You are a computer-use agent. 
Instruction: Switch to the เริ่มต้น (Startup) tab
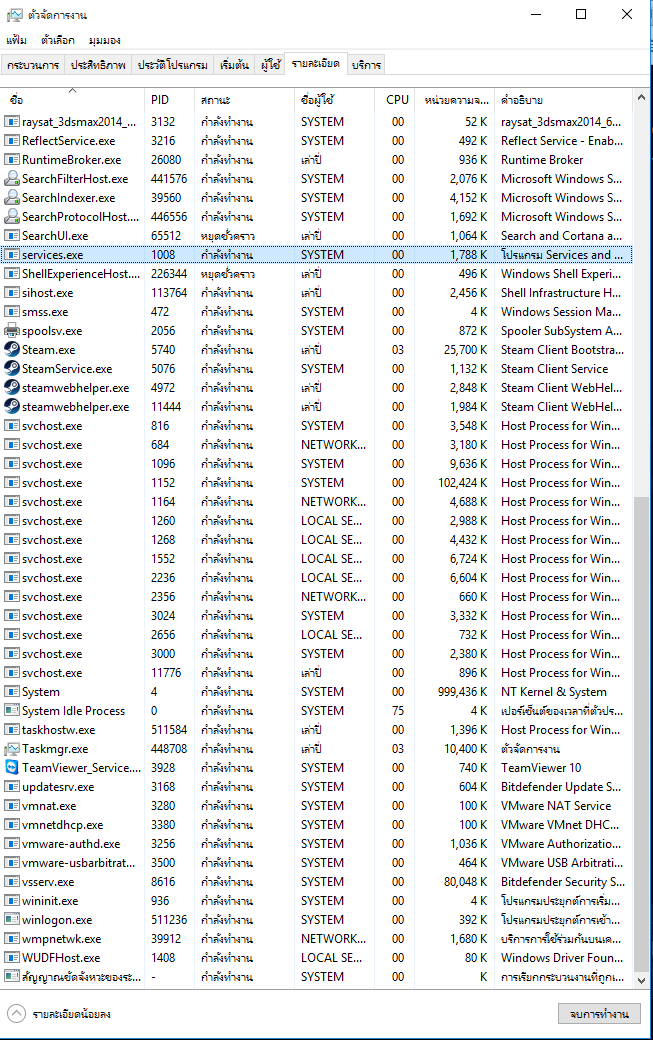tap(234, 65)
